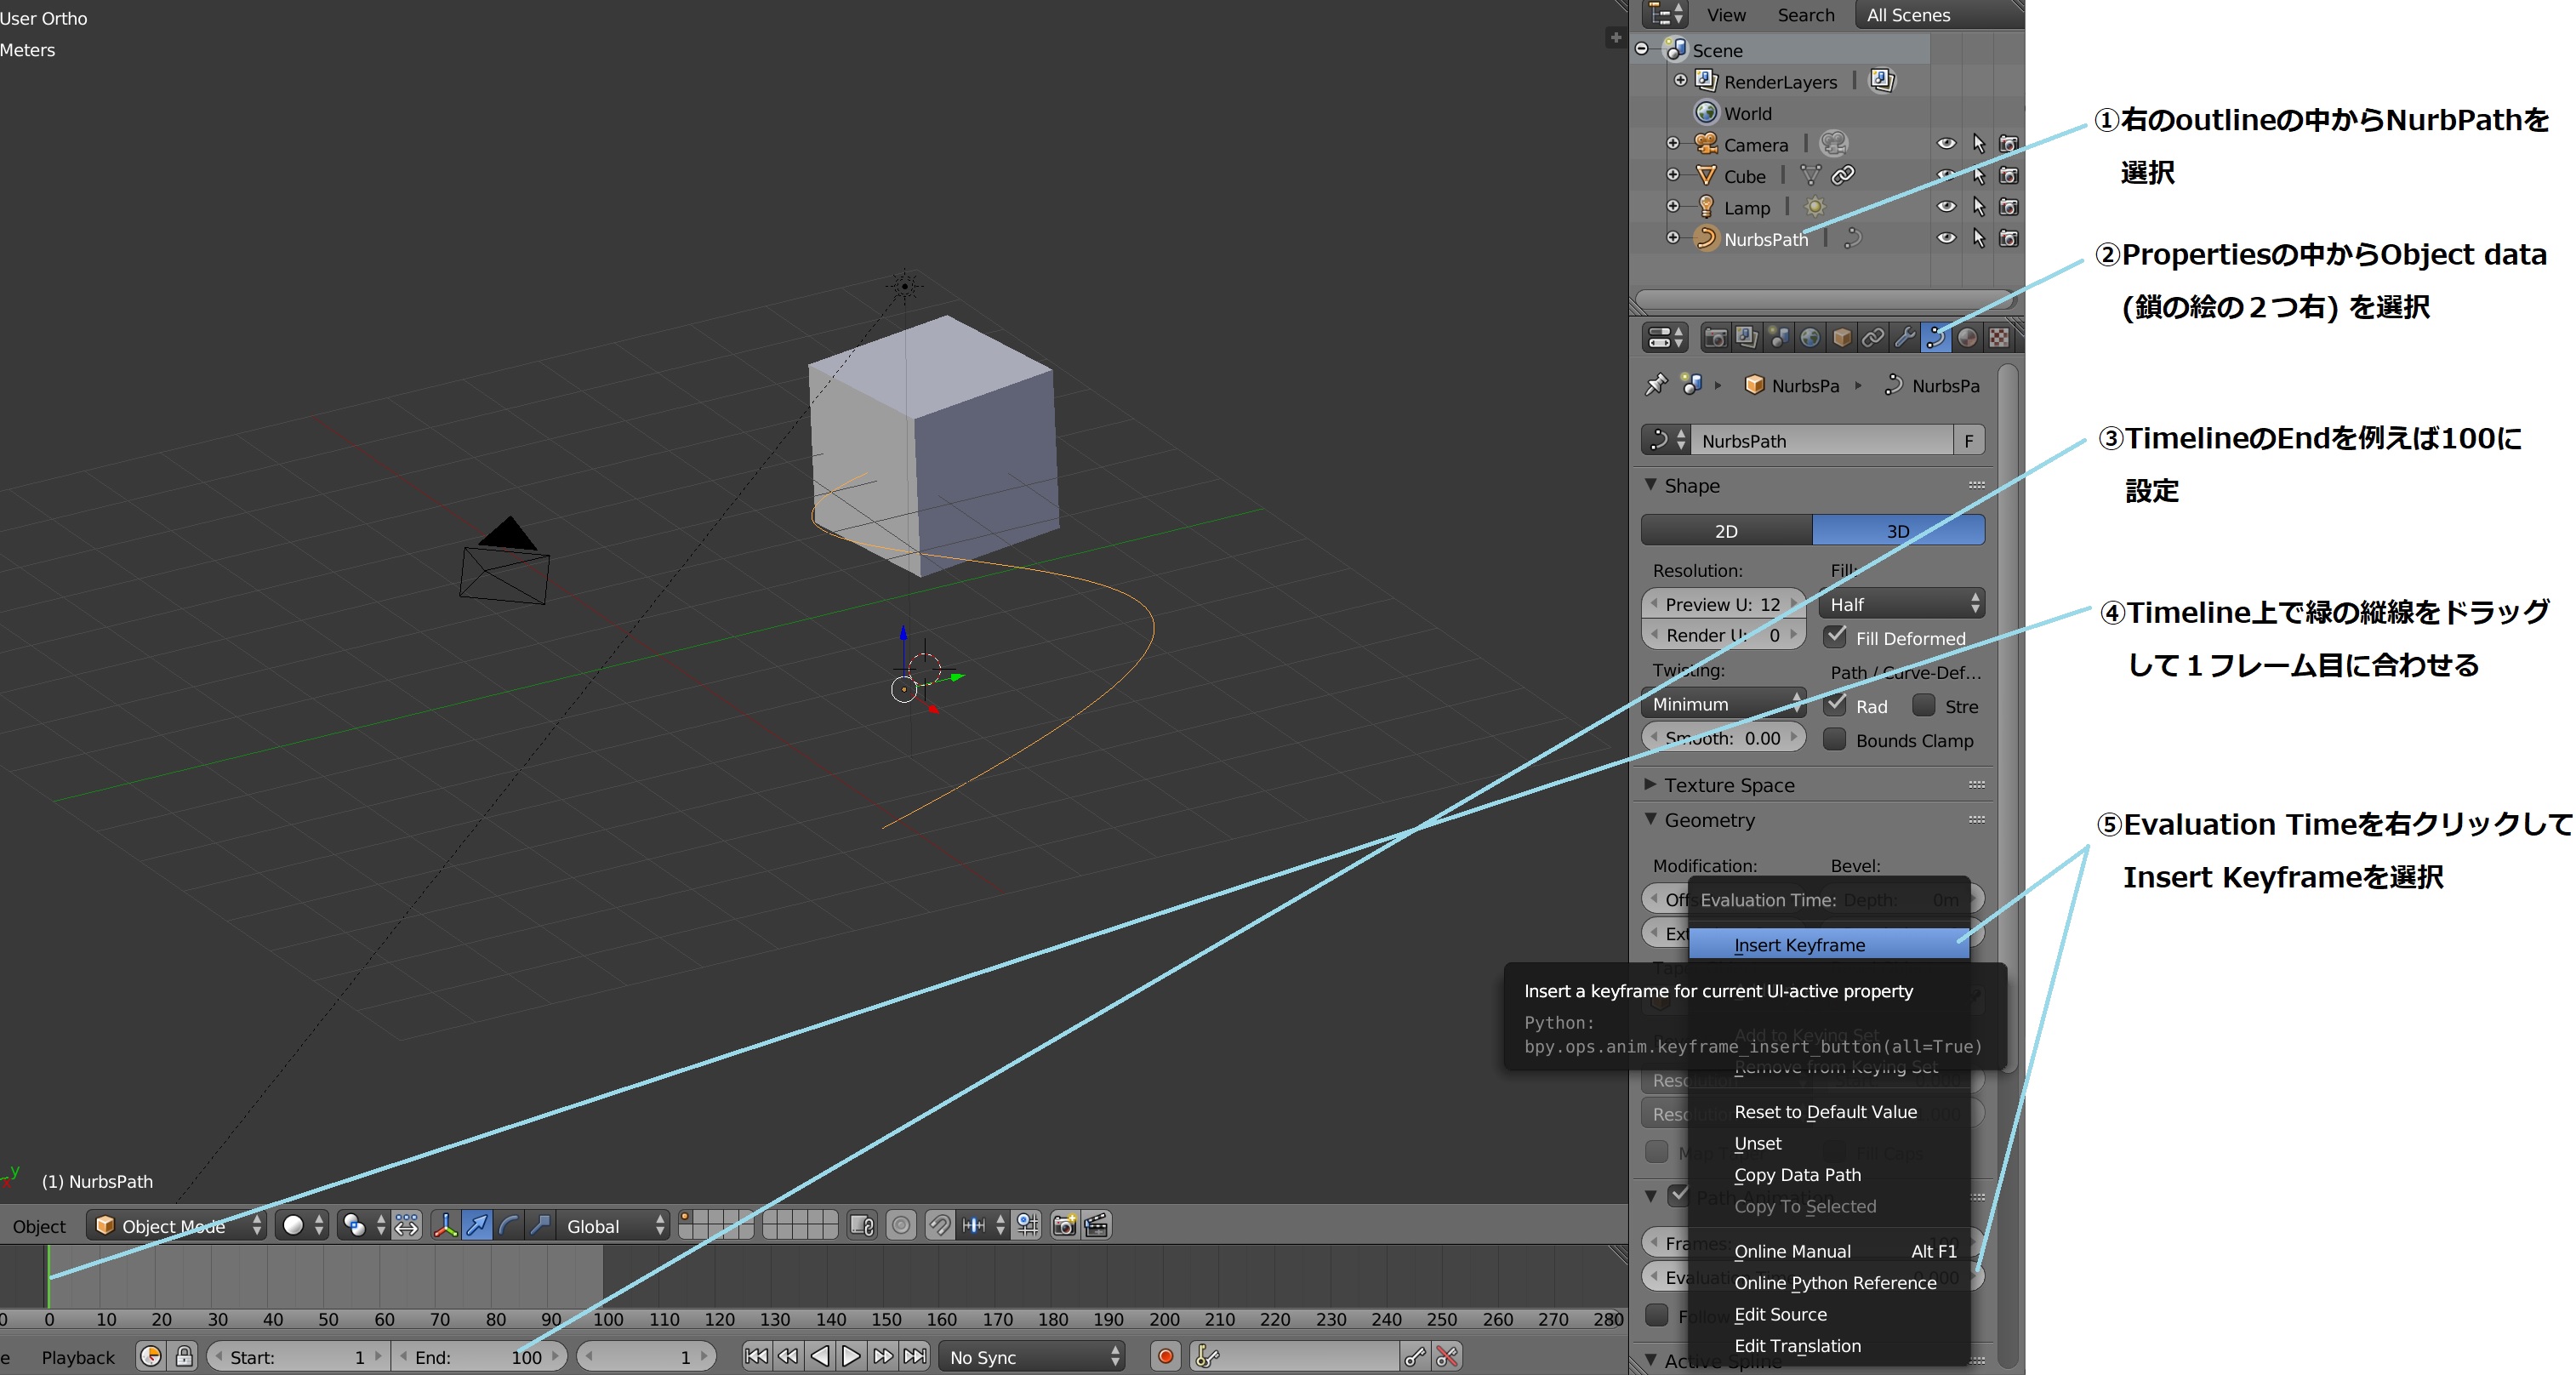This screenshot has width=2576, height=1375.
Task: Toggle NurbsPath renderability camera in outliner
Action: (x=2008, y=238)
